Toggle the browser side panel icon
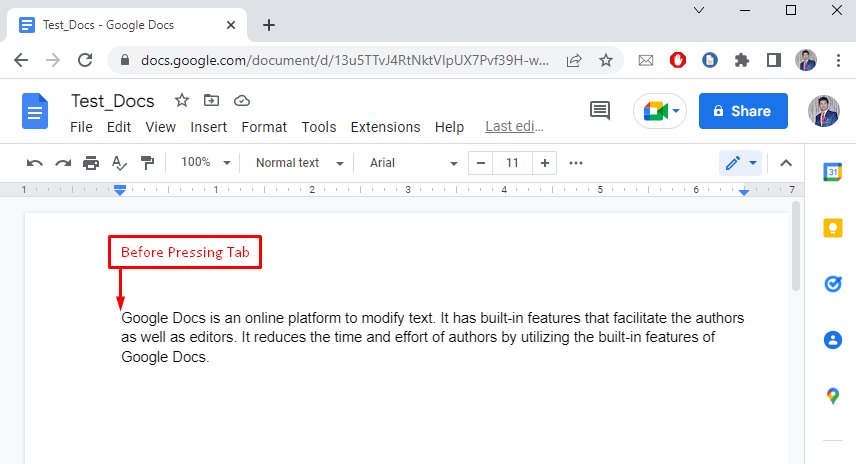 tap(774, 60)
